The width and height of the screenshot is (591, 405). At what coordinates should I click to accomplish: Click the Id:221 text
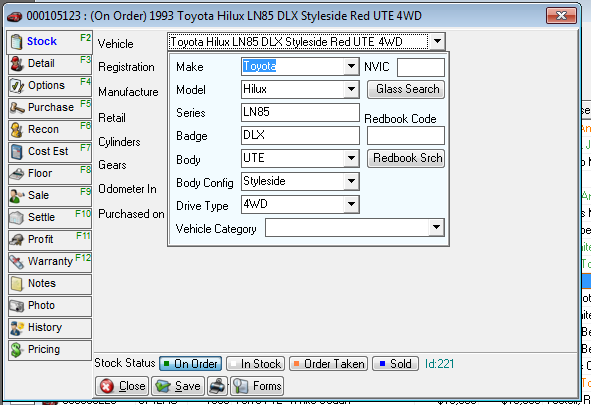click(x=439, y=364)
